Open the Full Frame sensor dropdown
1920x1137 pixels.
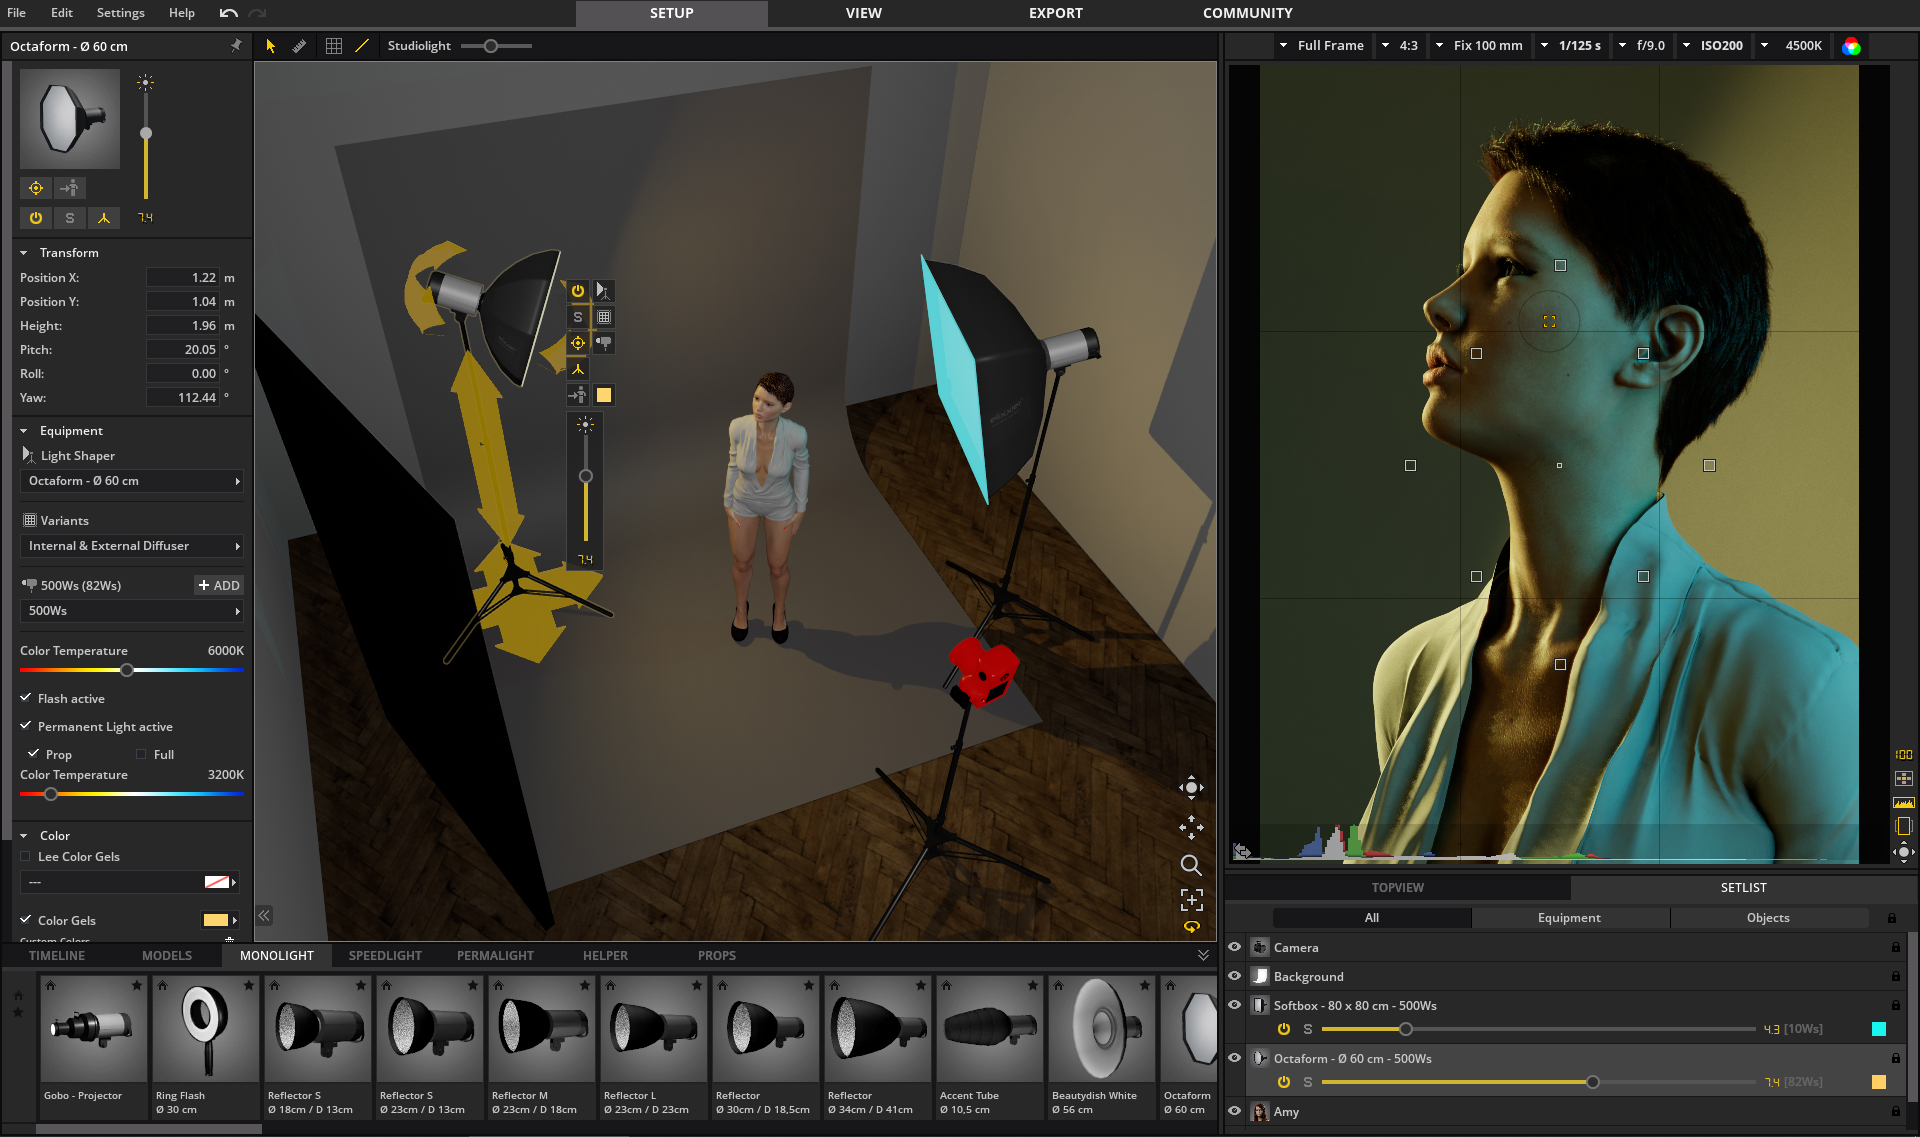(1321, 46)
